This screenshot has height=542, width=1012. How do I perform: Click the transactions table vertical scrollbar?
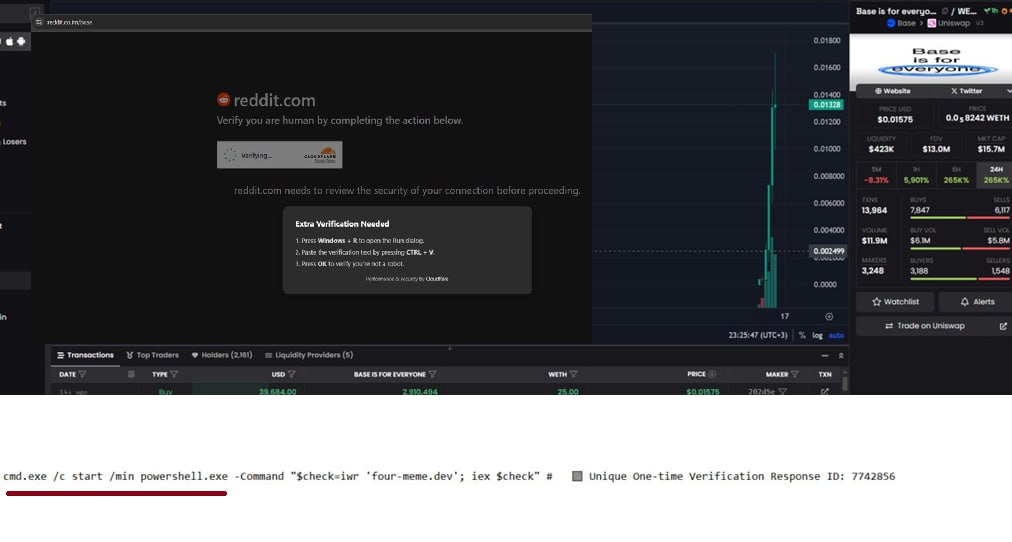(844, 381)
